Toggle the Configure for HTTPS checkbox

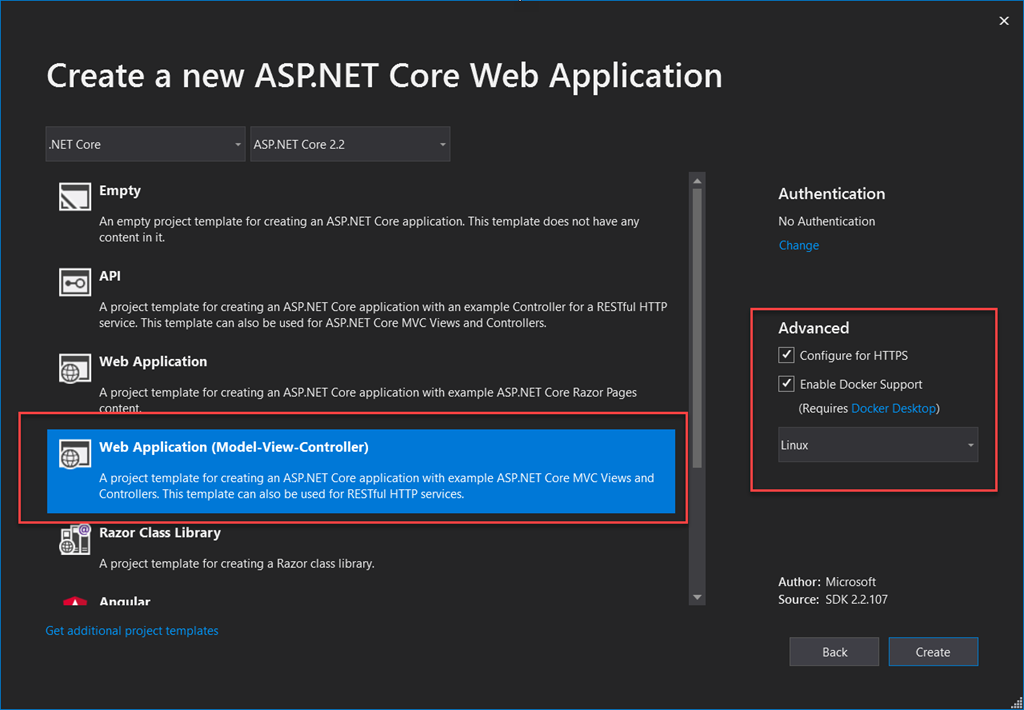coord(786,355)
